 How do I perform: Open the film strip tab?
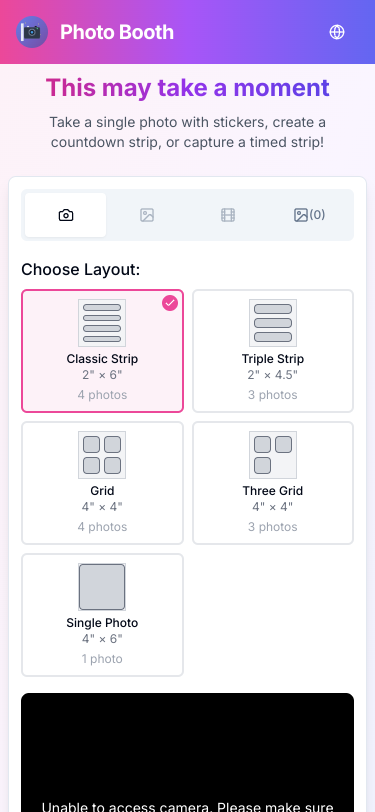pos(228,215)
